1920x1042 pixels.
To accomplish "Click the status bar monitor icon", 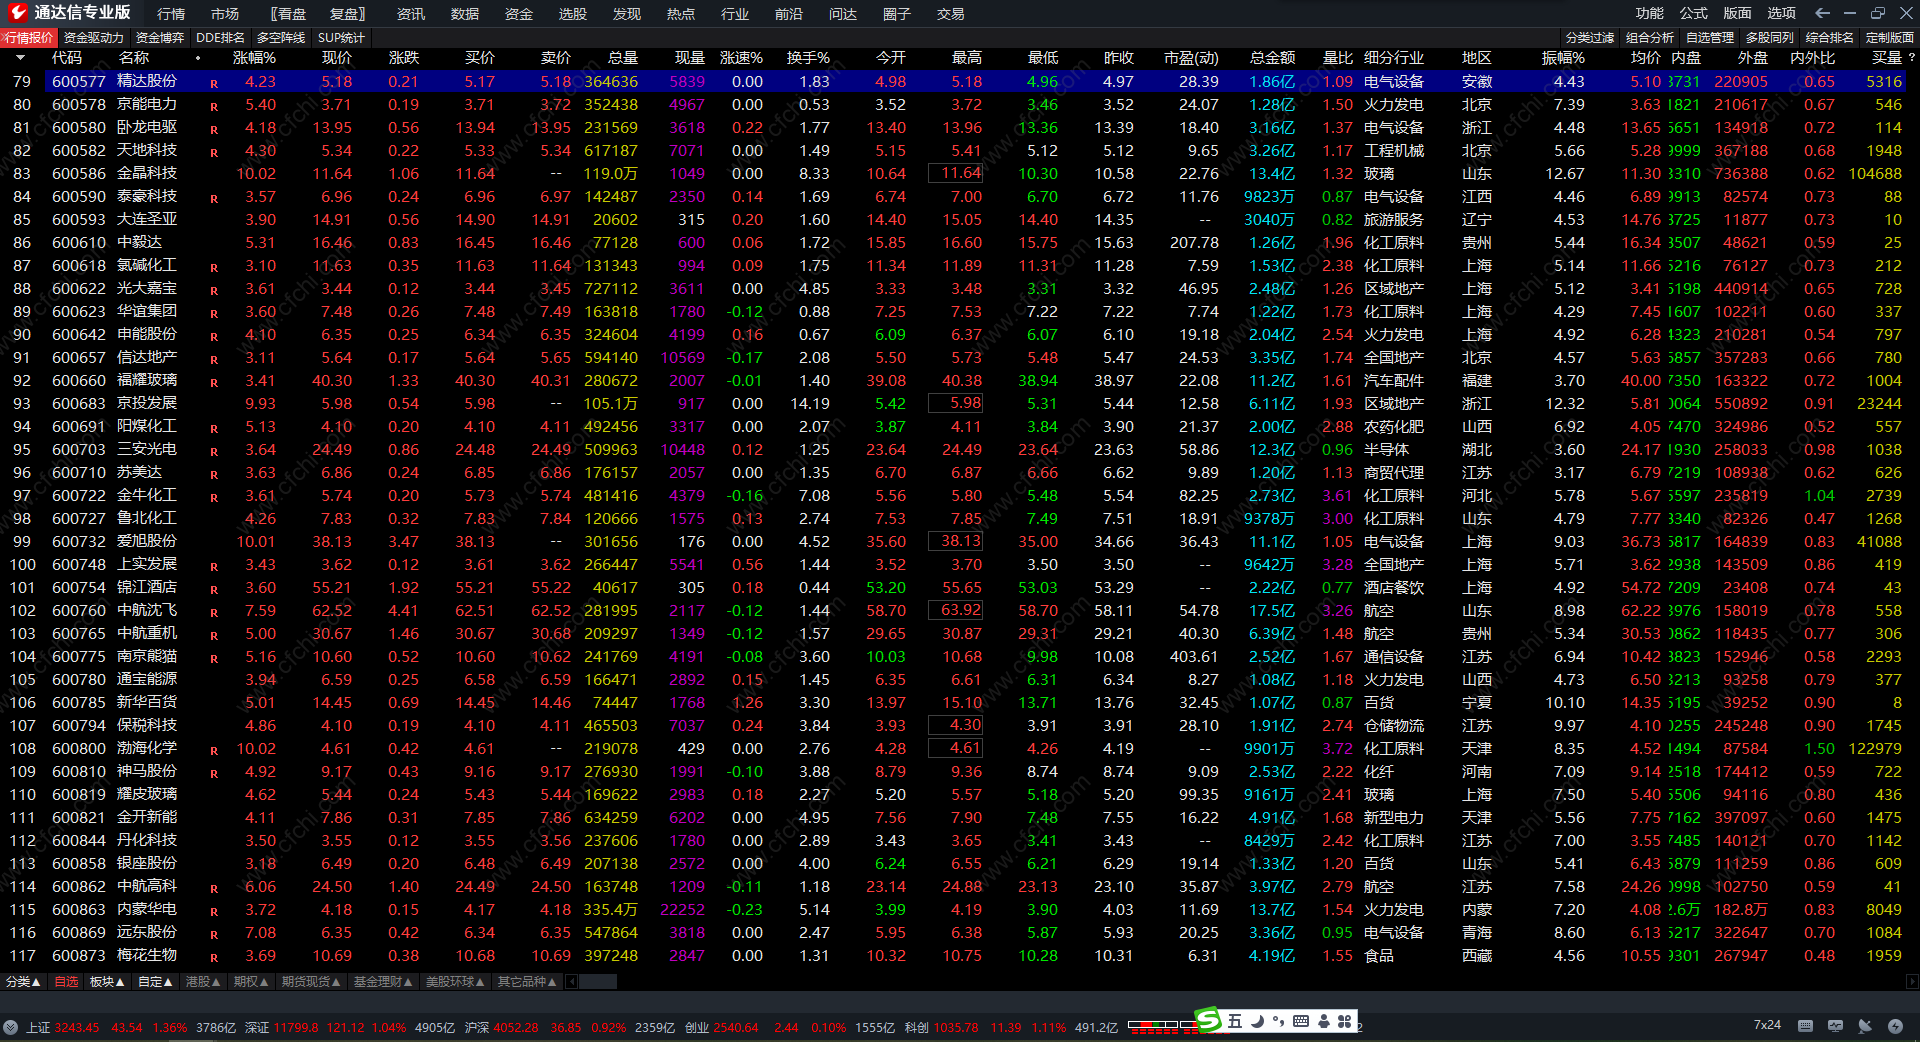I will (x=1835, y=1026).
